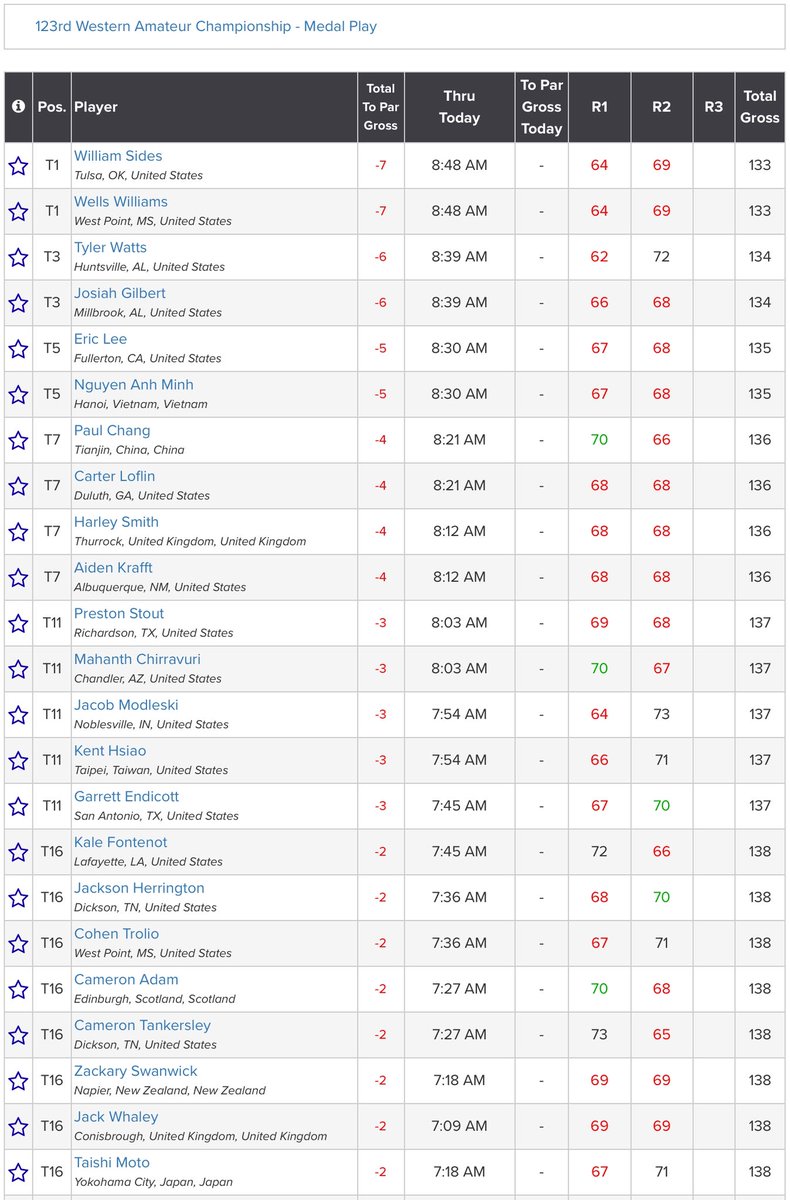This screenshot has width=790, height=1200.
Task: Open Zackary Swanwick player profile
Action: (x=136, y=1071)
